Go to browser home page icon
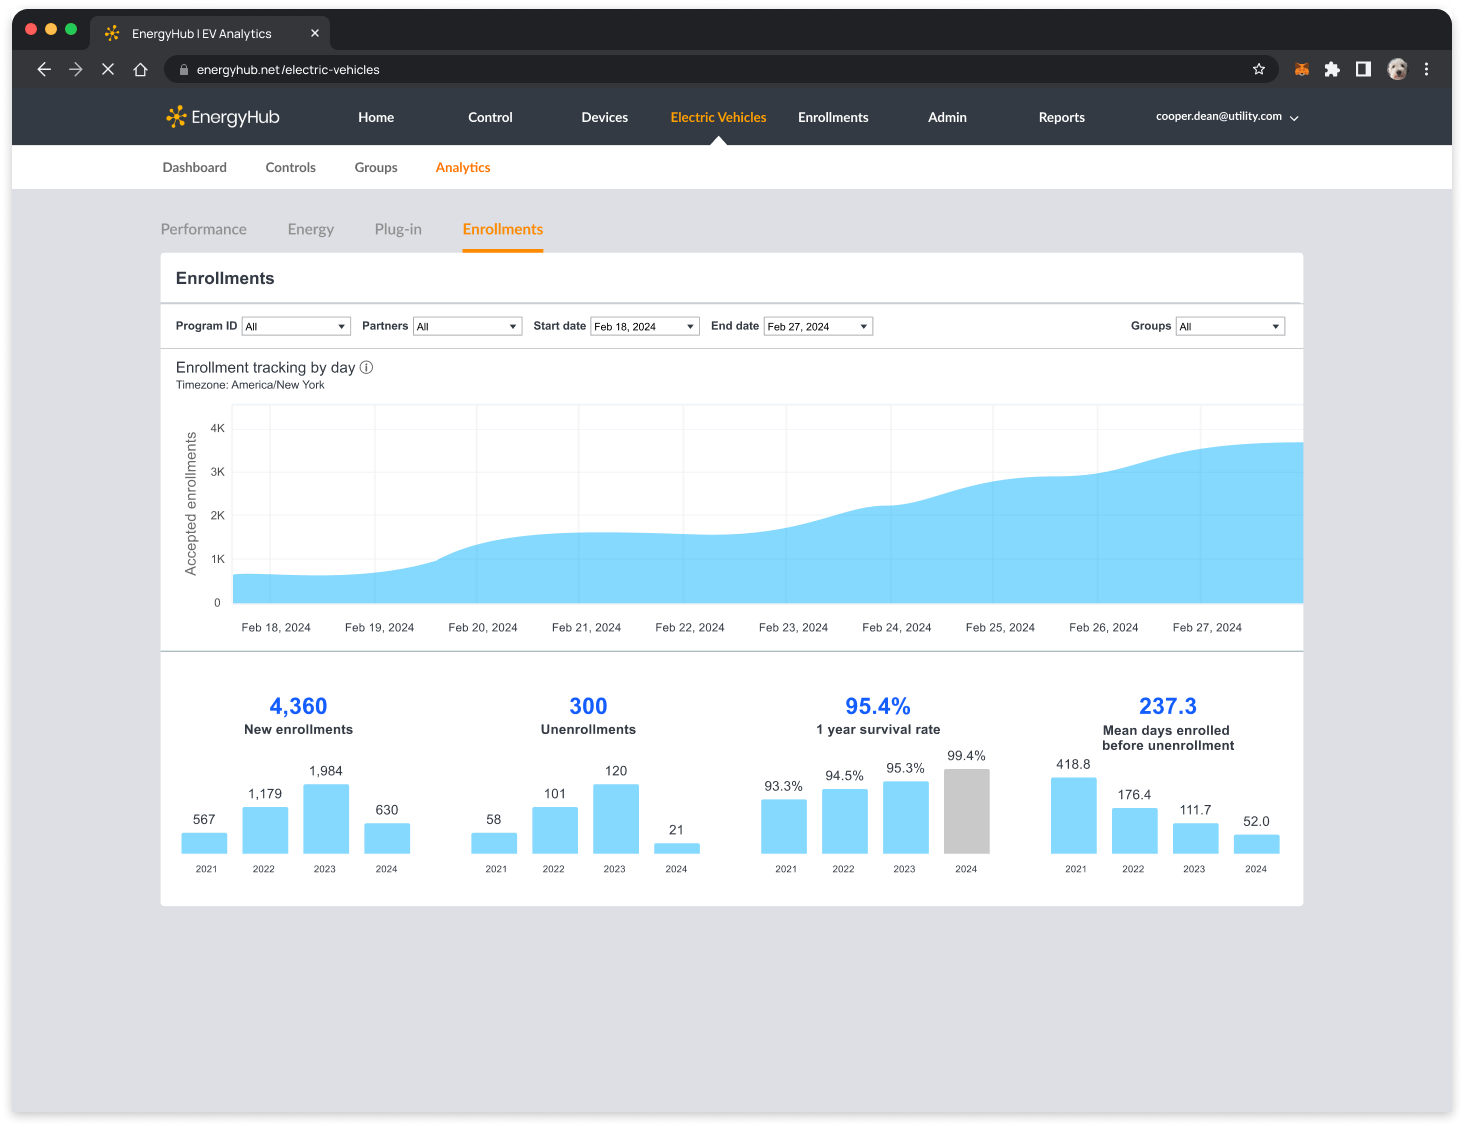This screenshot has width=1464, height=1127. pyautogui.click(x=141, y=69)
